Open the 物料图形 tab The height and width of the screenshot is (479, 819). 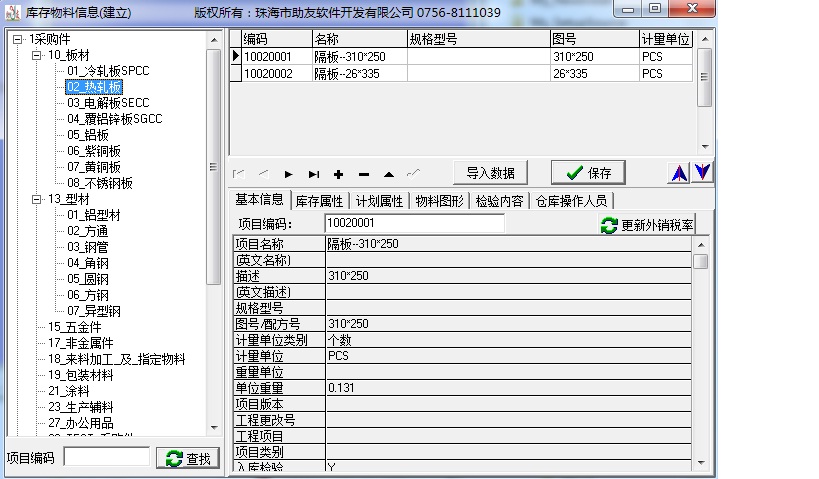(x=439, y=201)
